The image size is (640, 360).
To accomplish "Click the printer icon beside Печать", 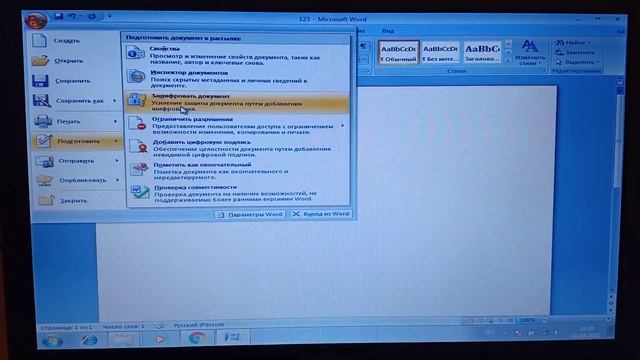I will [42, 121].
